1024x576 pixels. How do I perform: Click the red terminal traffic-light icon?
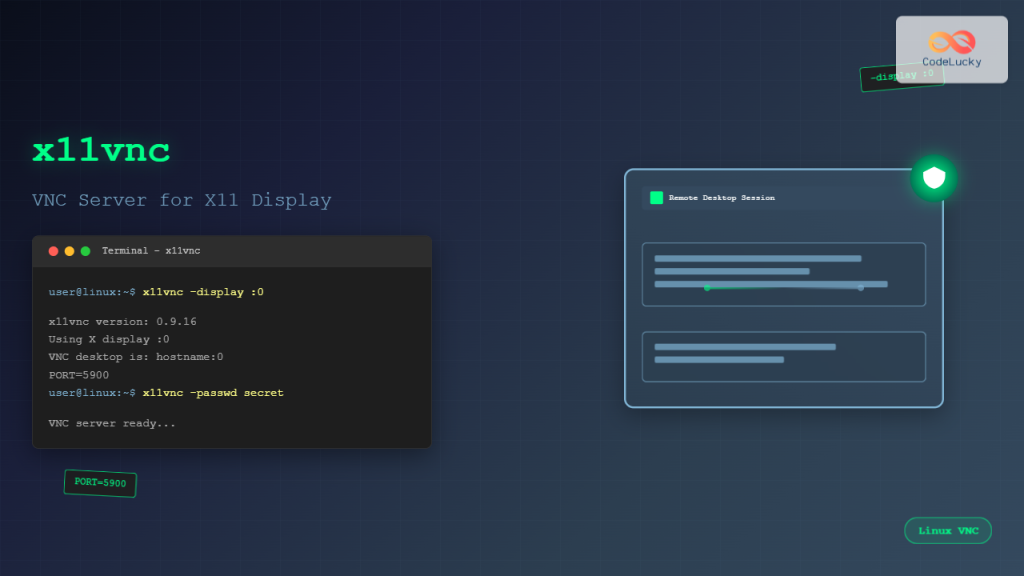click(53, 251)
